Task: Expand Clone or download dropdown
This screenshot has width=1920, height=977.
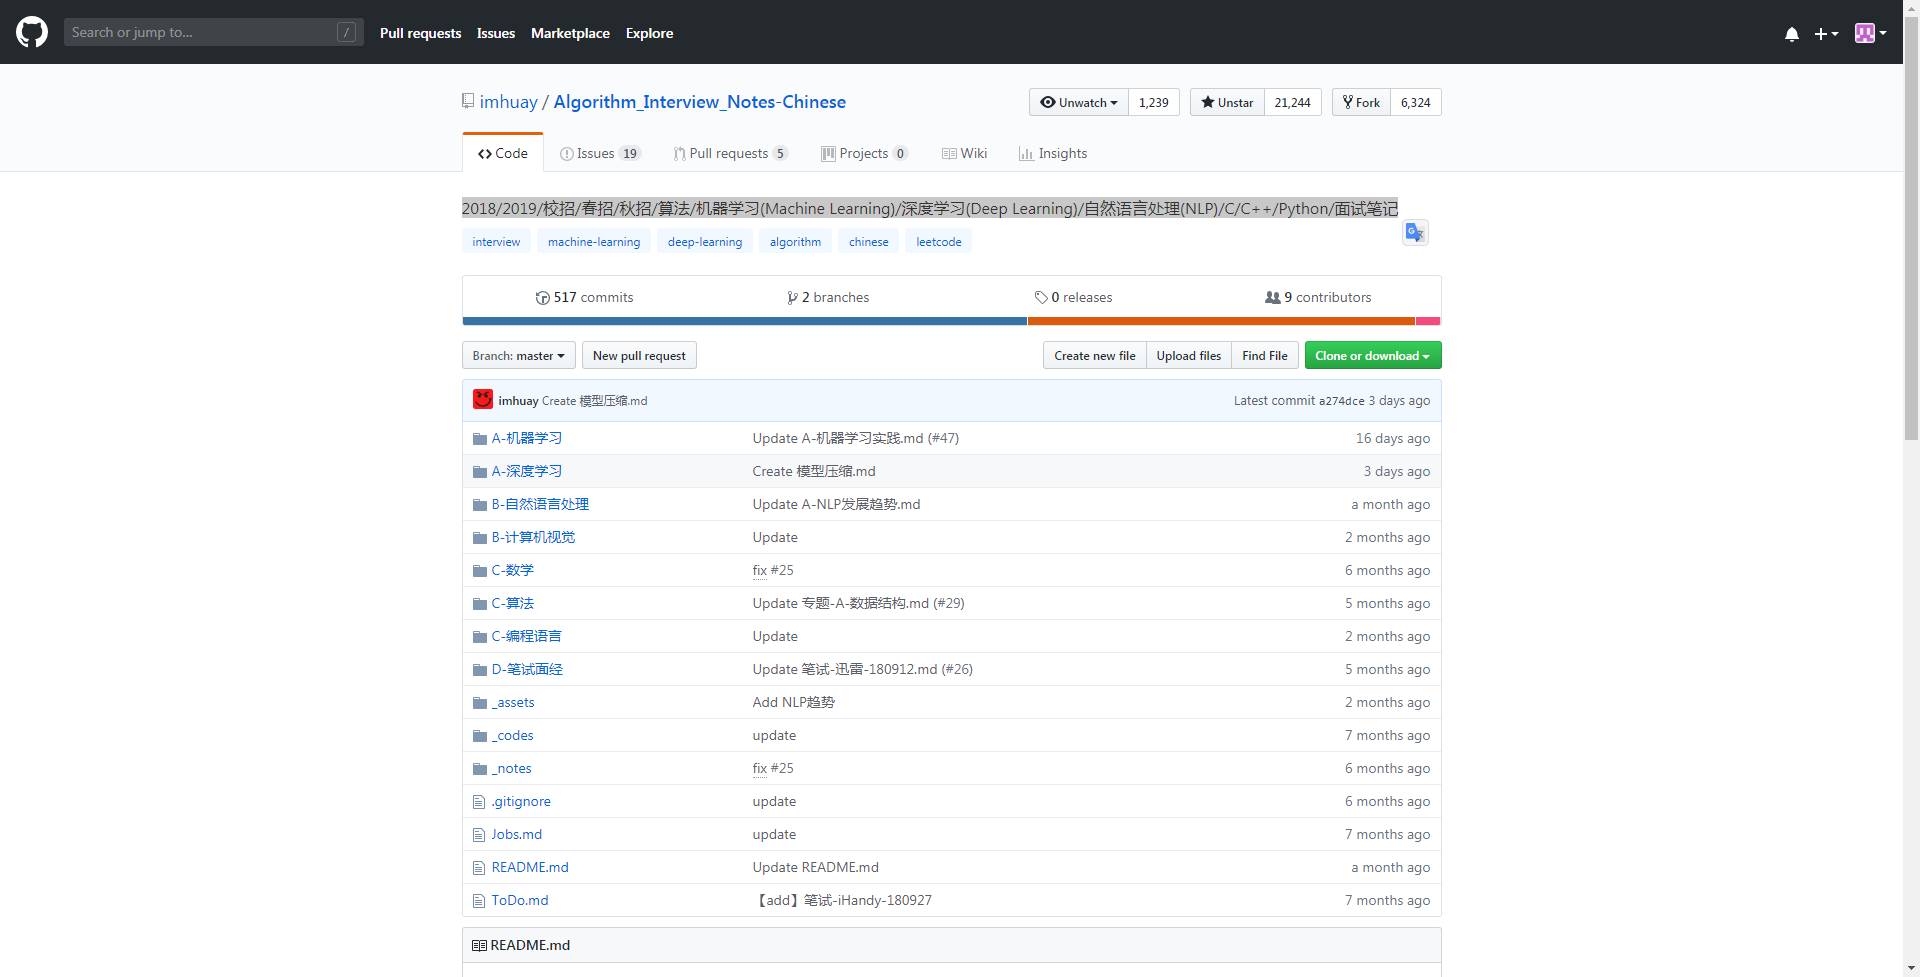Action: pyautogui.click(x=1373, y=356)
